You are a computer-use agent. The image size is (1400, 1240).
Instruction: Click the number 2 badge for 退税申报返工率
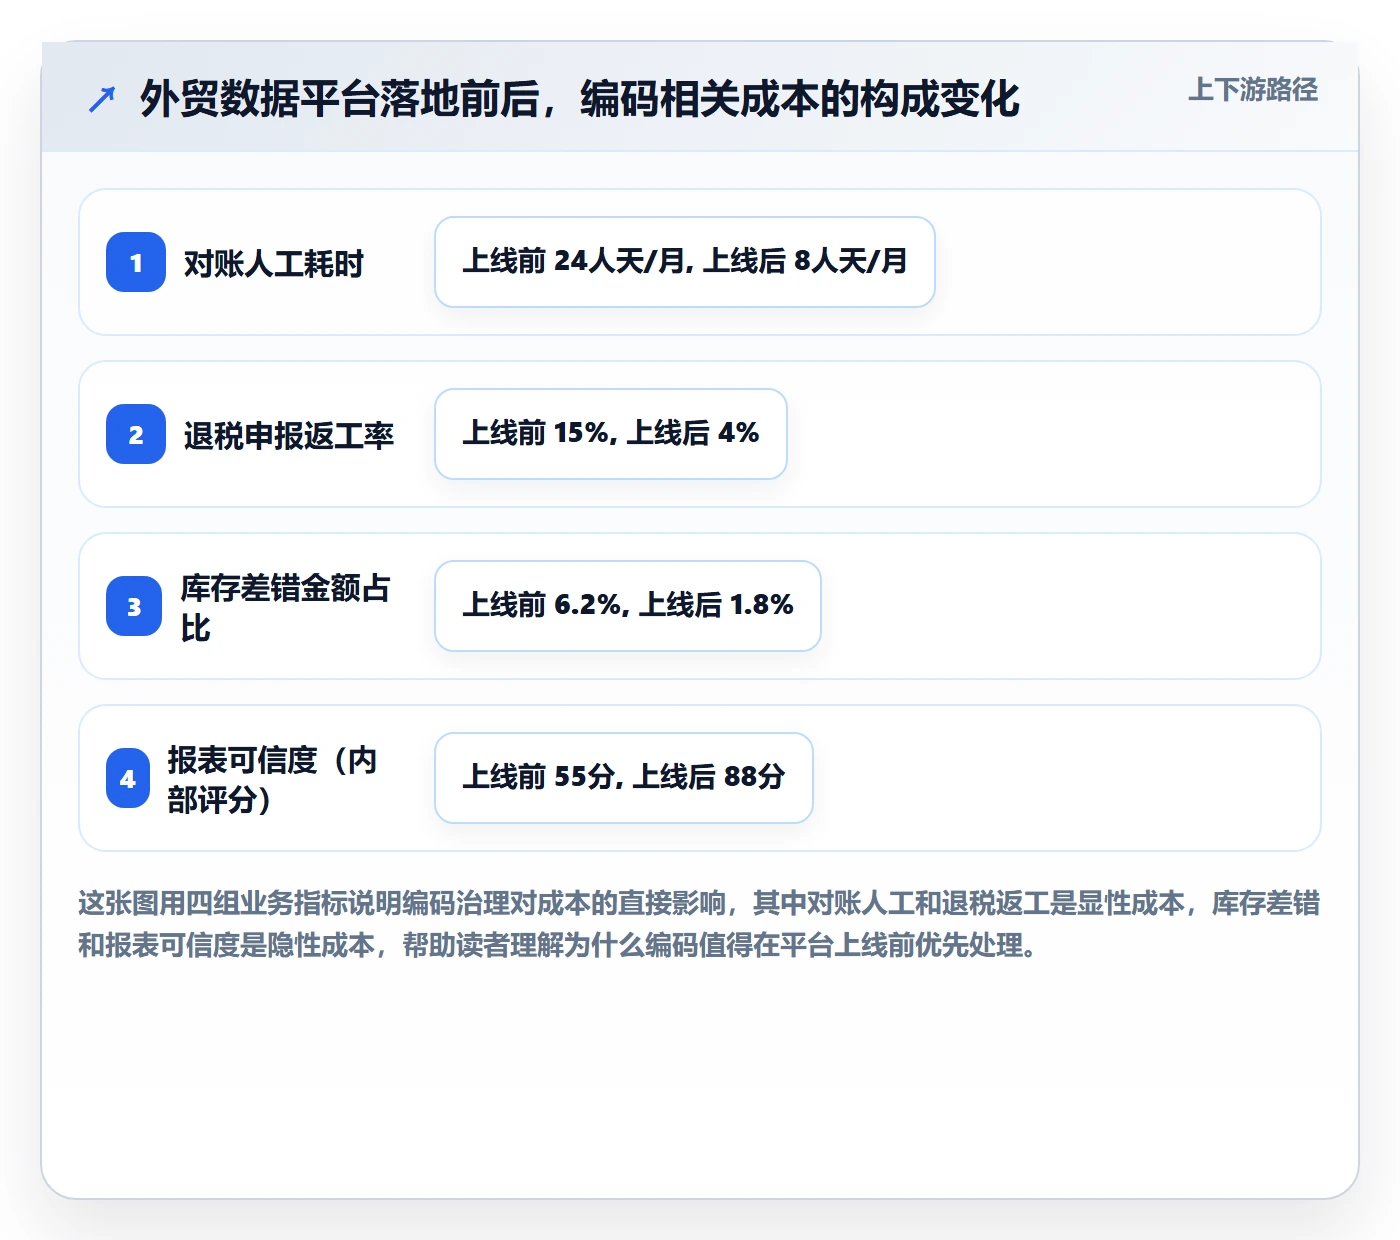coord(136,434)
